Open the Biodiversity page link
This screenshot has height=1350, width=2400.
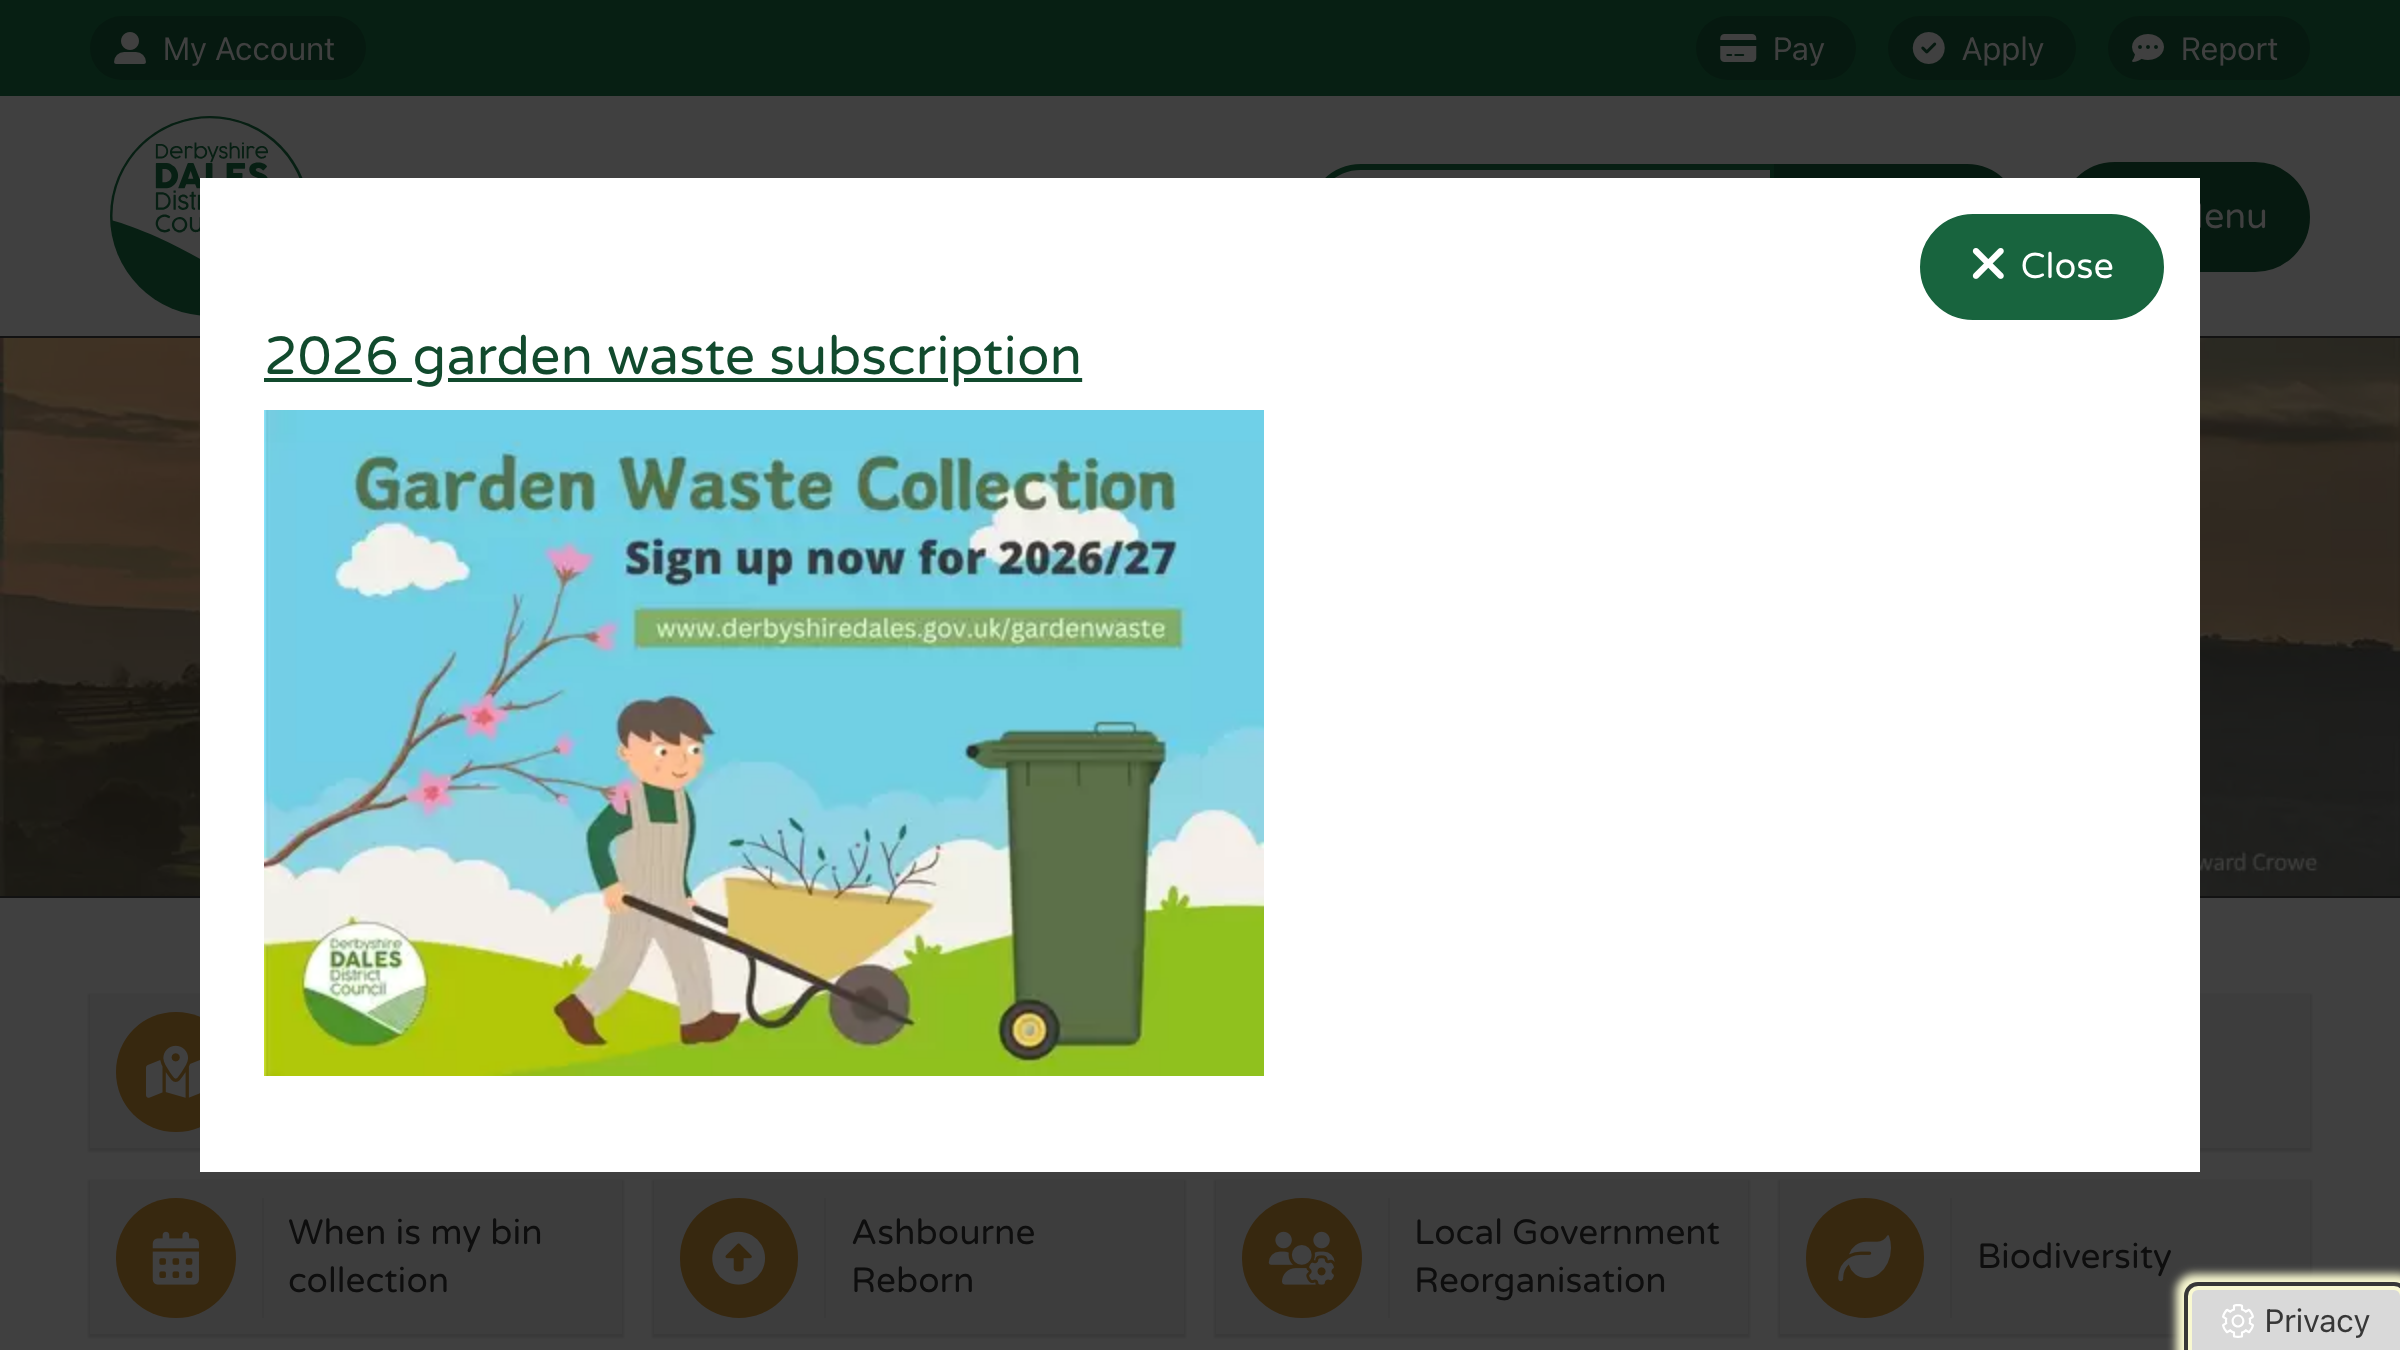click(x=2073, y=1256)
